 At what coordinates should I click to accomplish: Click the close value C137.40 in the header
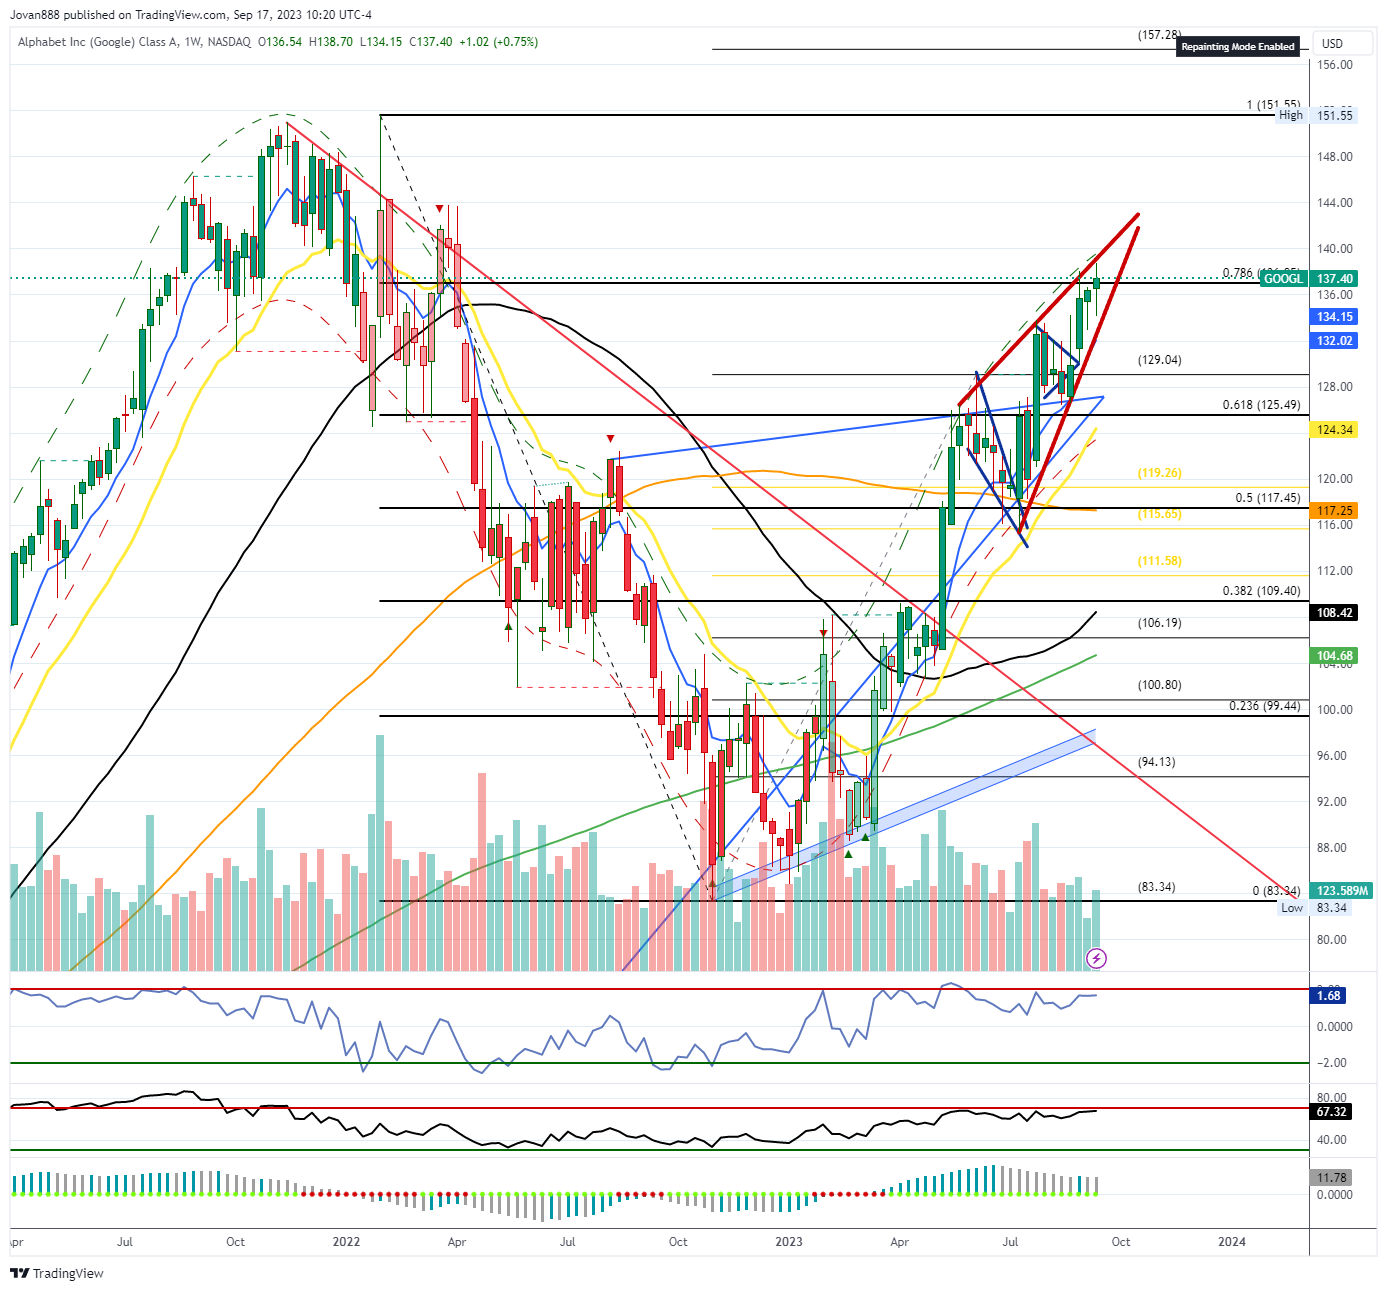point(431,42)
